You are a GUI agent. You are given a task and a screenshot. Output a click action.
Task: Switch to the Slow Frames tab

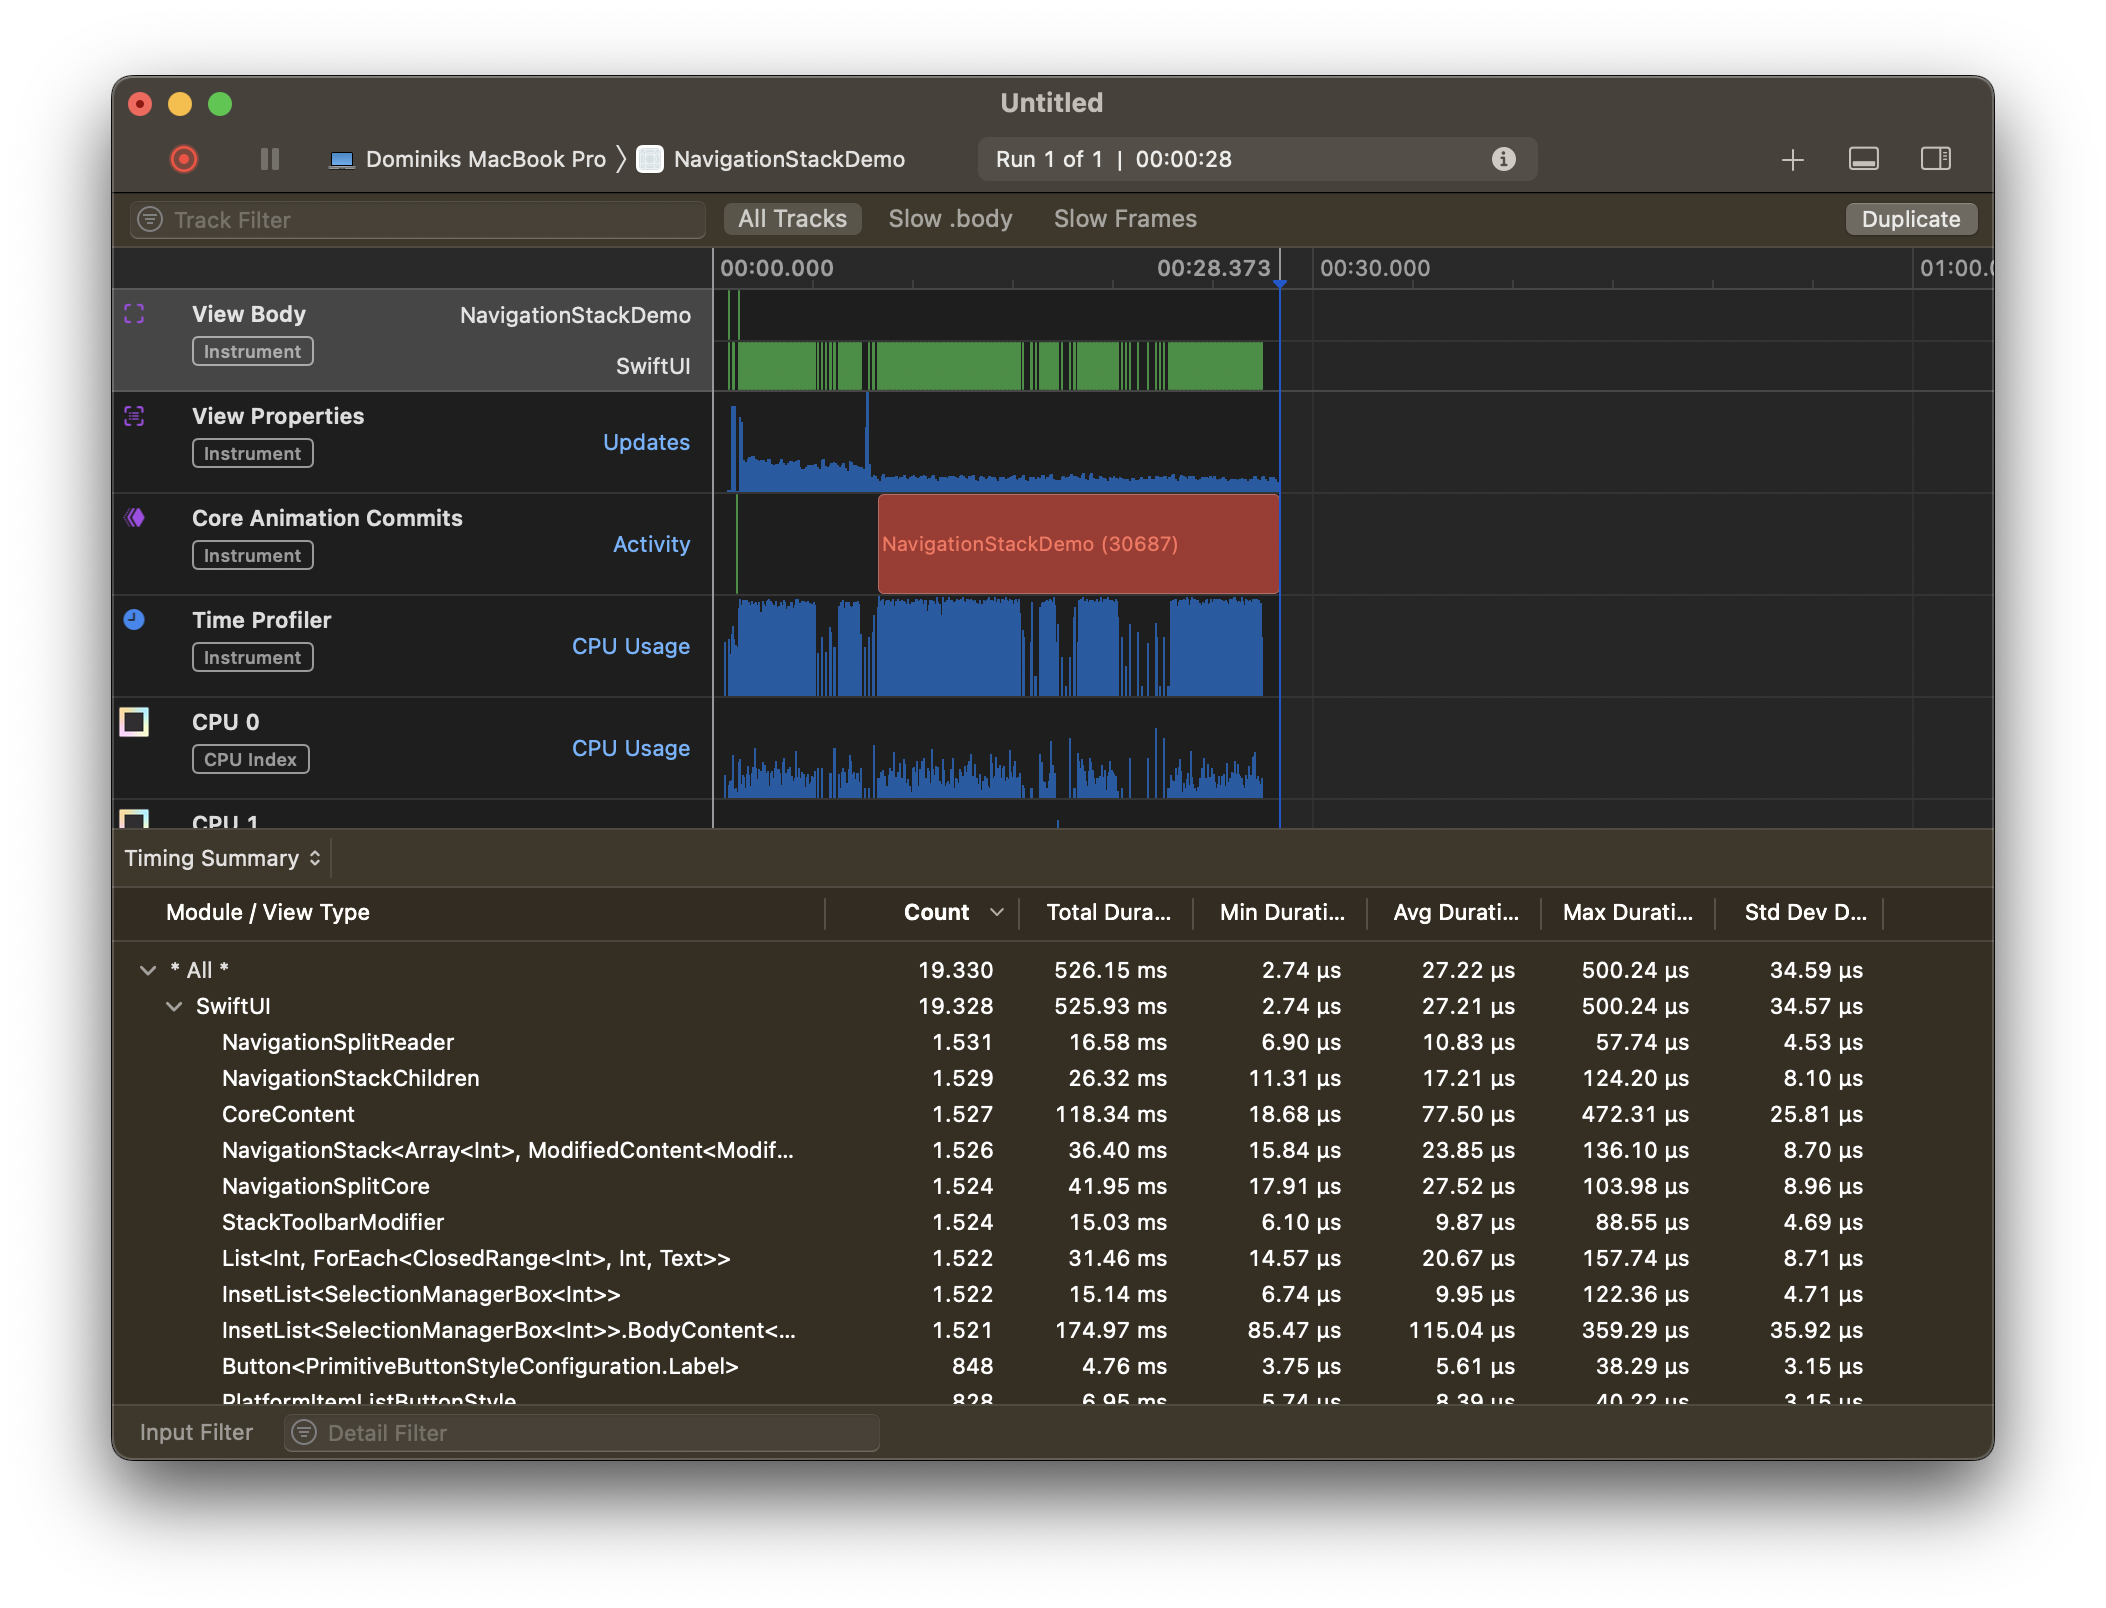(1125, 219)
